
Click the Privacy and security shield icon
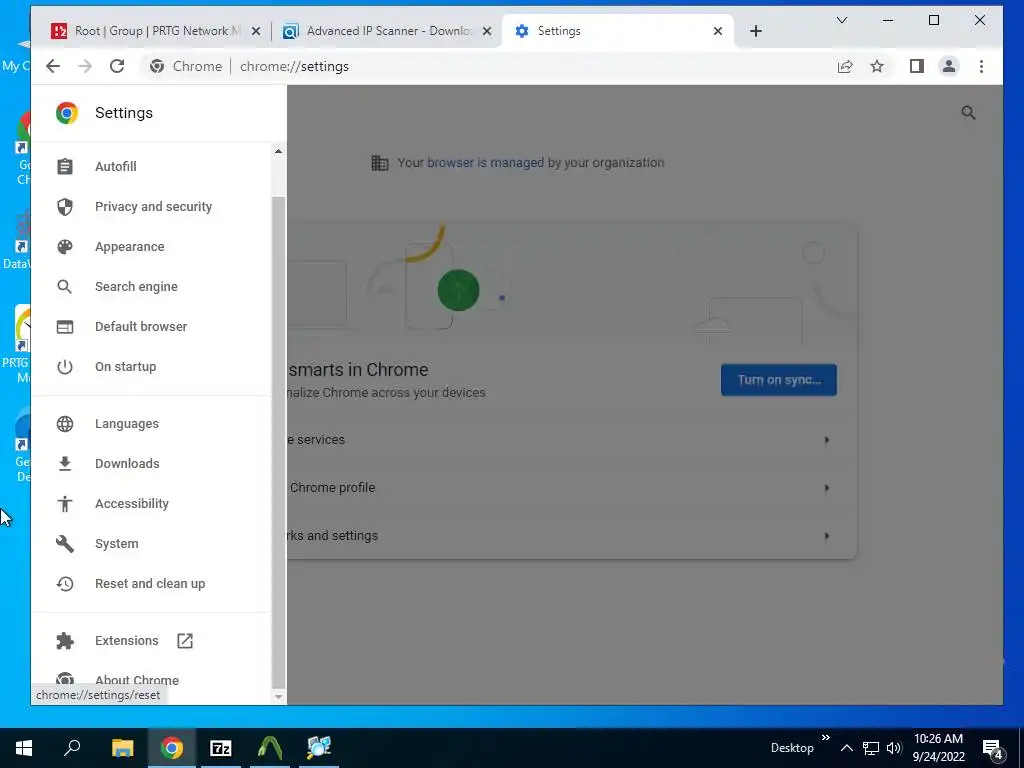pyautogui.click(x=65, y=207)
